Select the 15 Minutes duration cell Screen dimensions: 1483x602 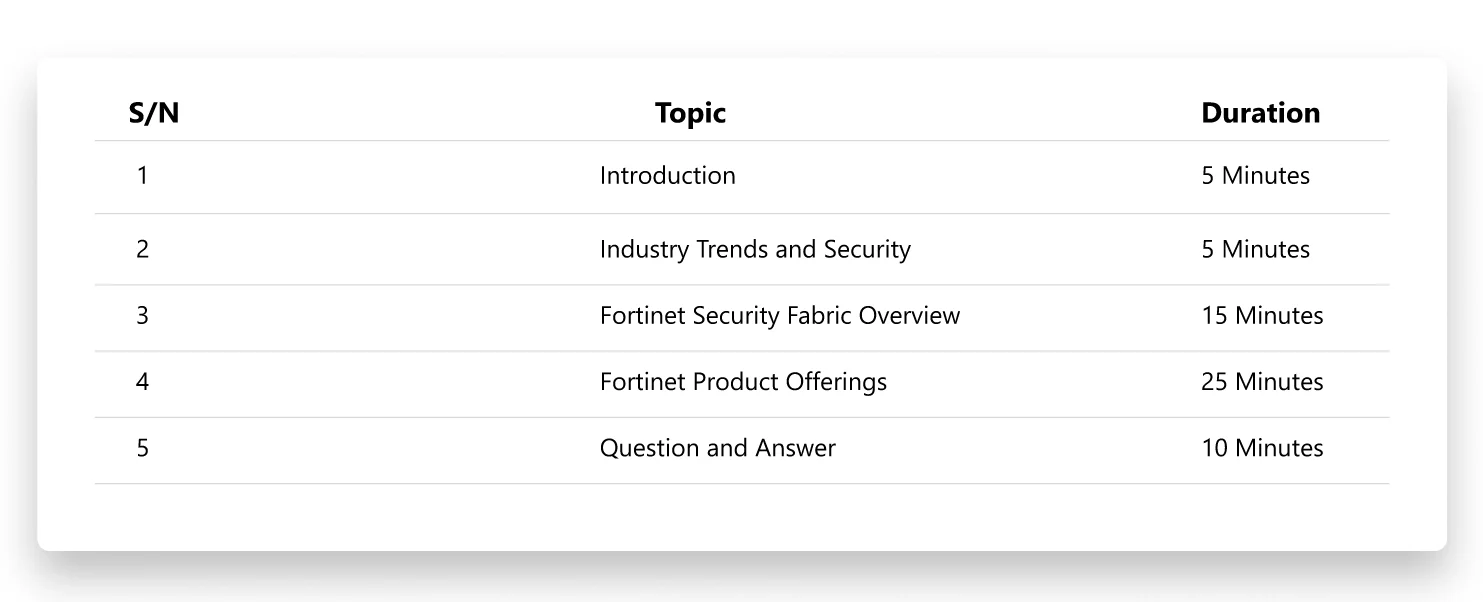click(1262, 316)
